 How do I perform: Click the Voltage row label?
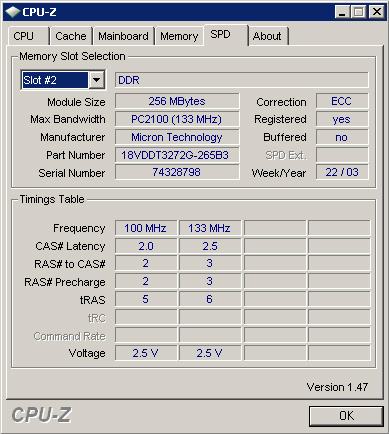coord(87,353)
